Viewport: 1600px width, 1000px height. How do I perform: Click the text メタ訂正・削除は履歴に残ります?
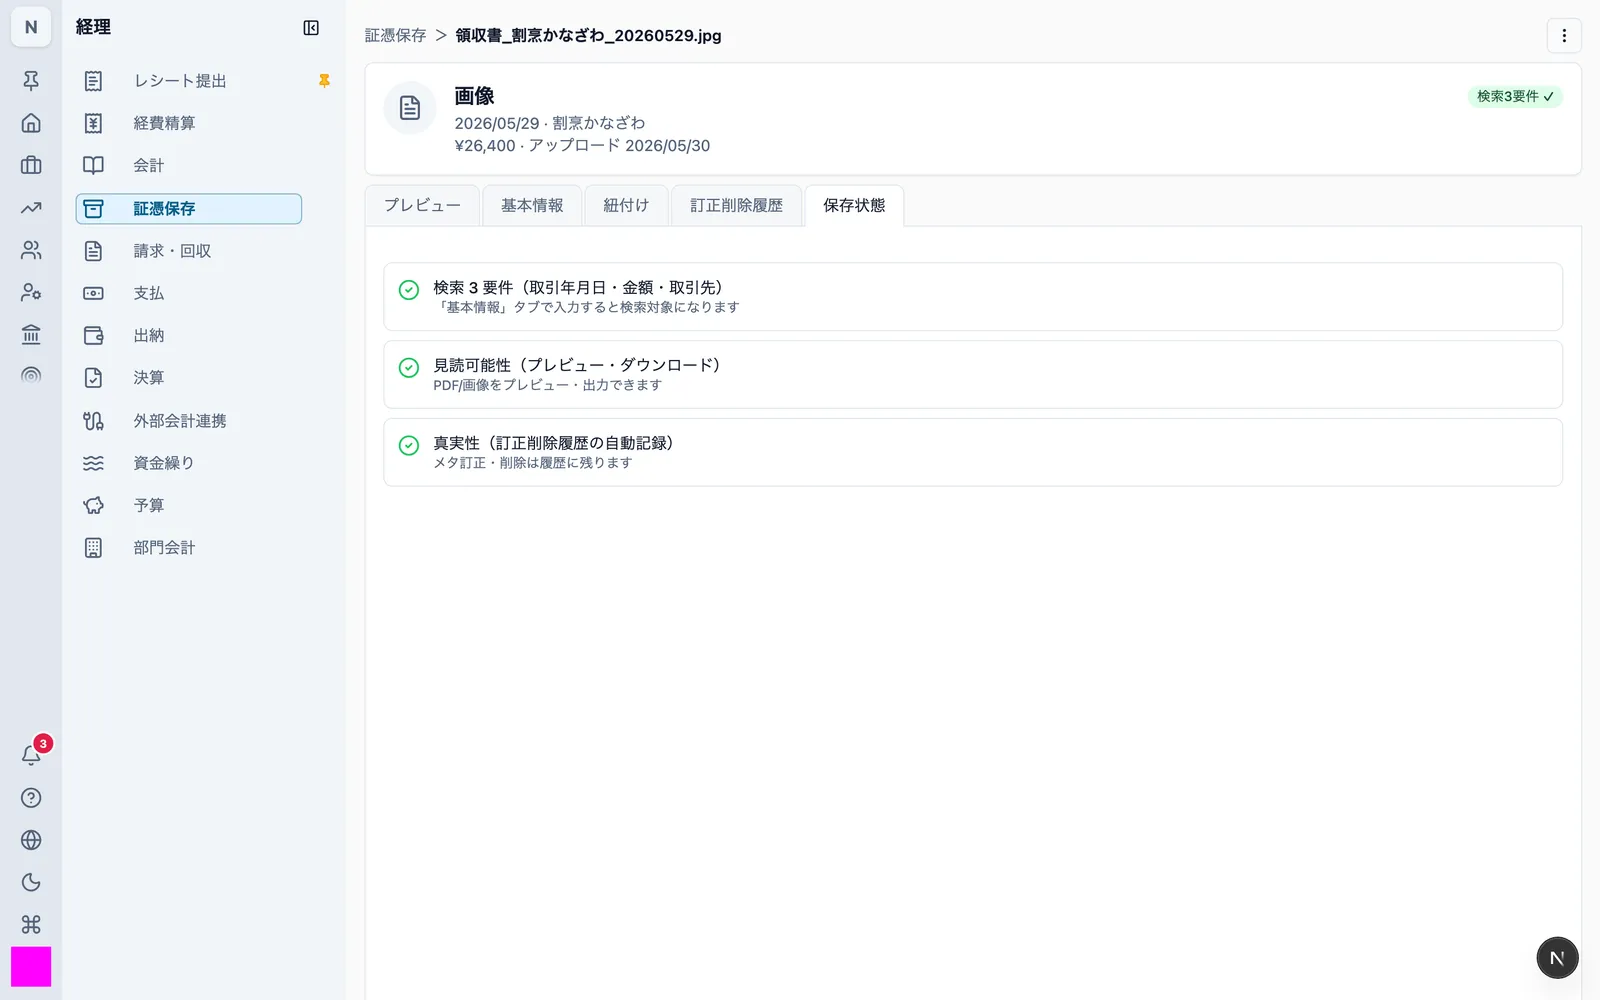[532, 463]
